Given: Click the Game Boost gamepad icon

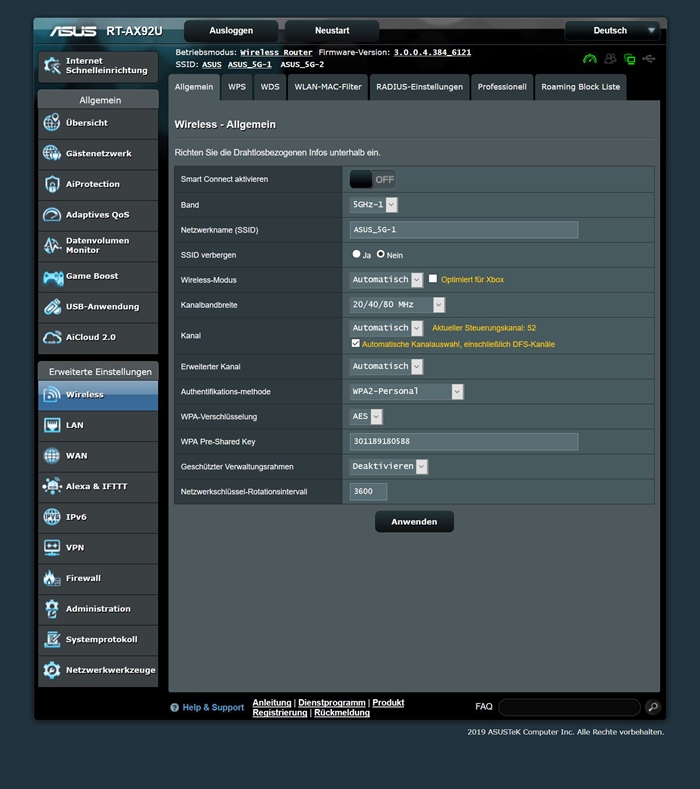Looking at the screenshot, I should 53,276.
